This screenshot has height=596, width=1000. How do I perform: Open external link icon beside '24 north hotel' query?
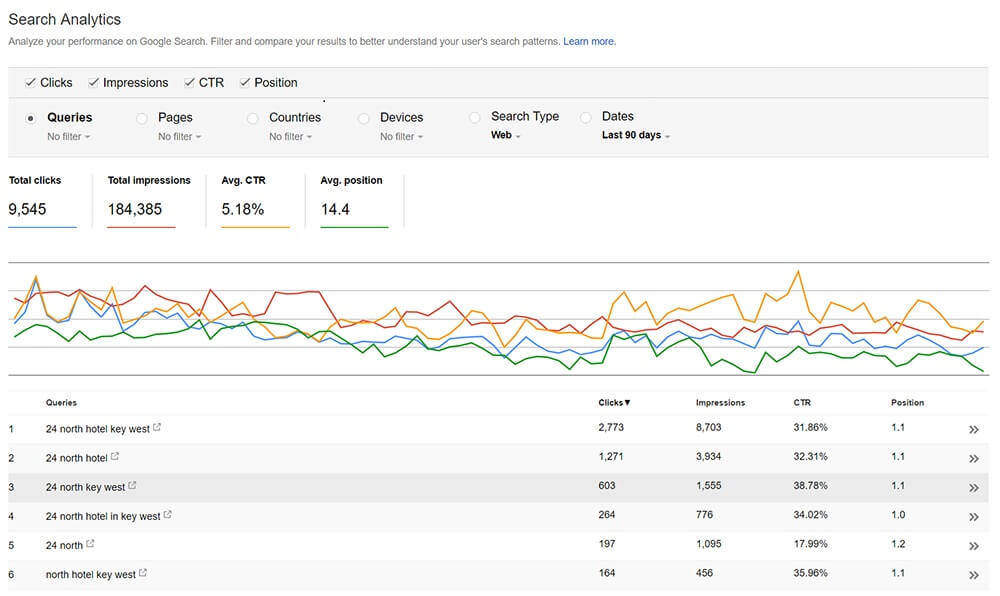point(115,456)
